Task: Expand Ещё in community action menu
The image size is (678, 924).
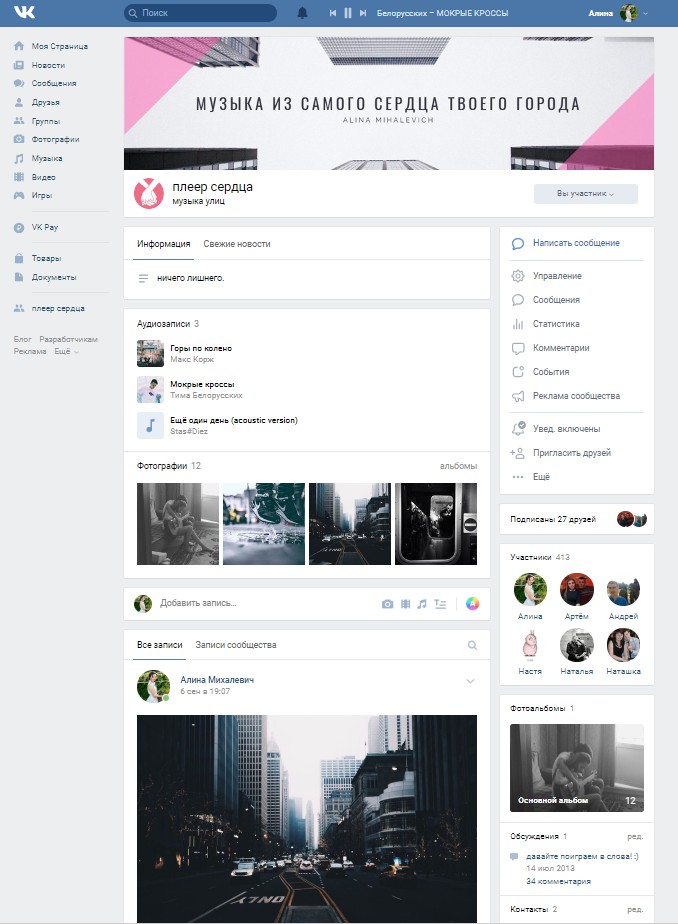Action: tap(541, 477)
